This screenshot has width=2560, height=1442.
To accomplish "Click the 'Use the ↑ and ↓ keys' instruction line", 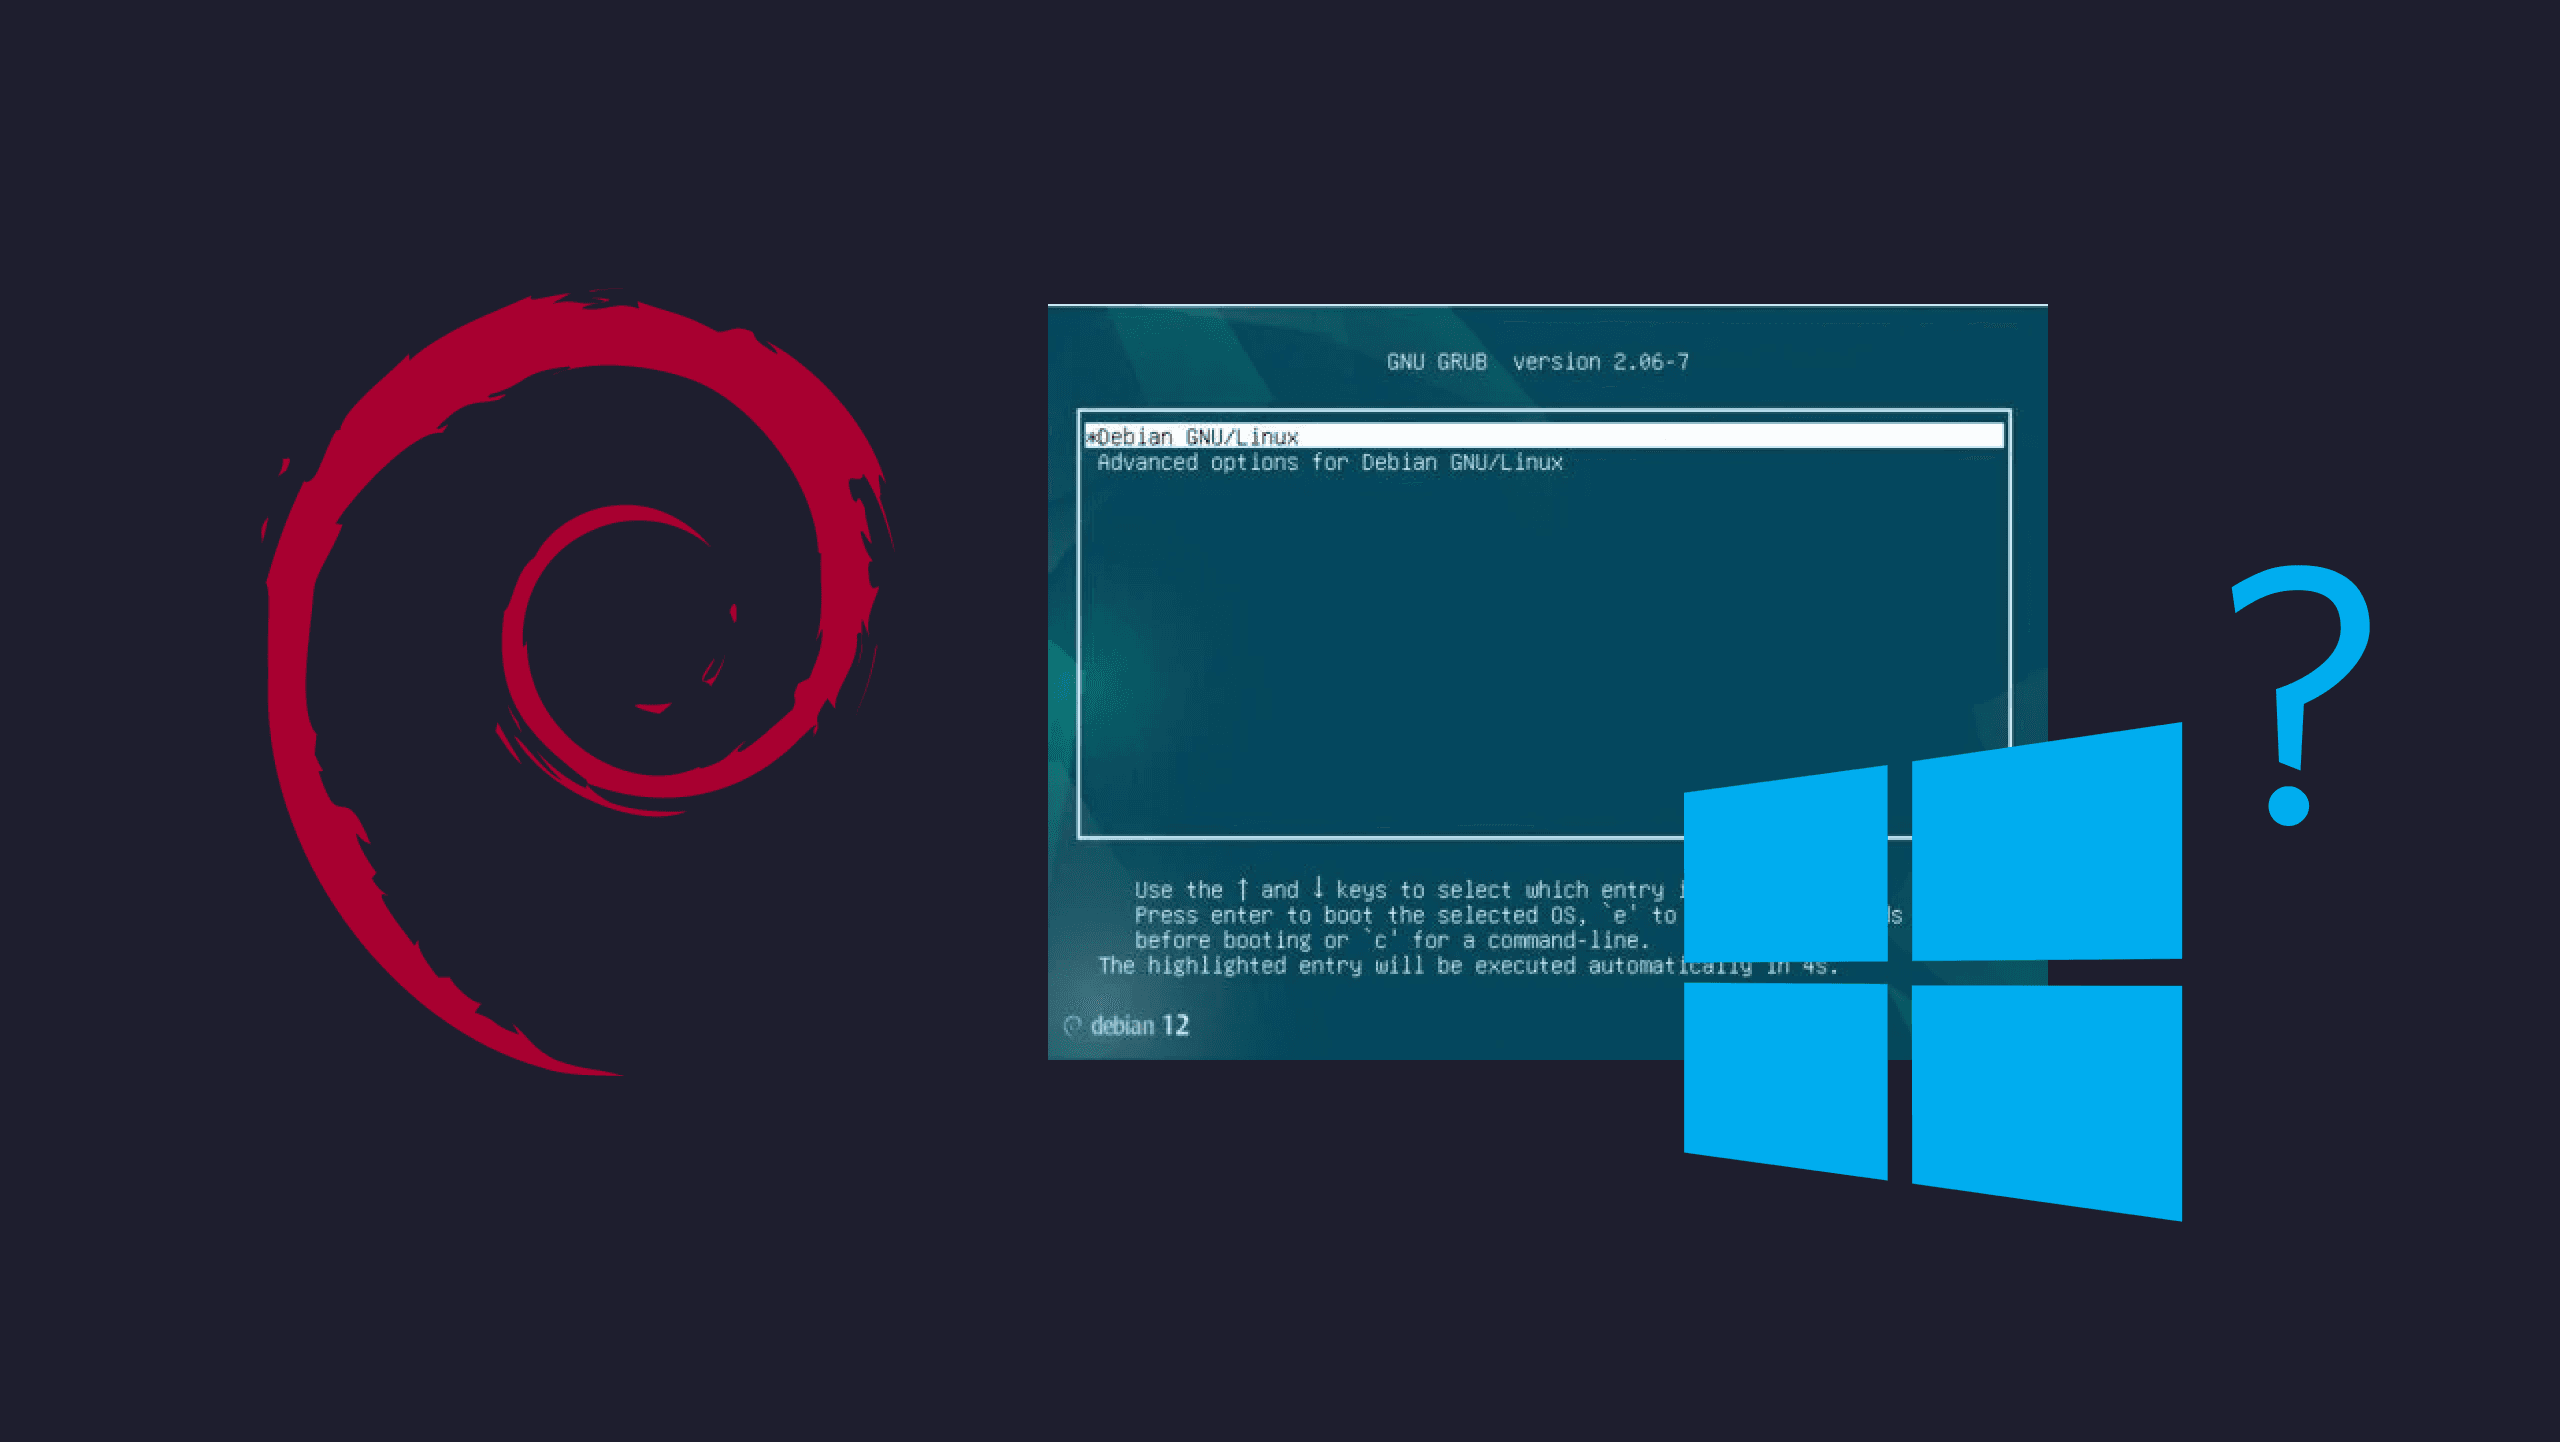I will point(1409,889).
